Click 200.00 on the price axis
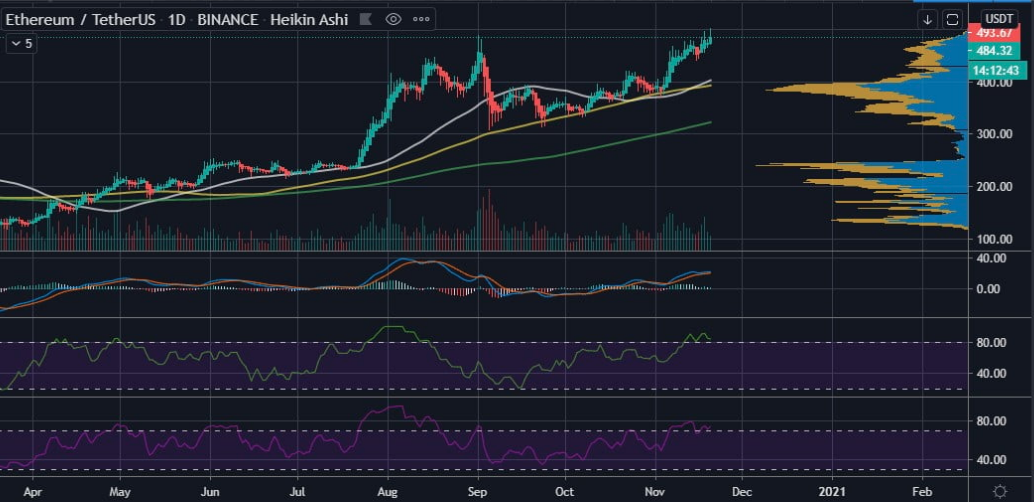The image size is (1034, 502). [995, 187]
